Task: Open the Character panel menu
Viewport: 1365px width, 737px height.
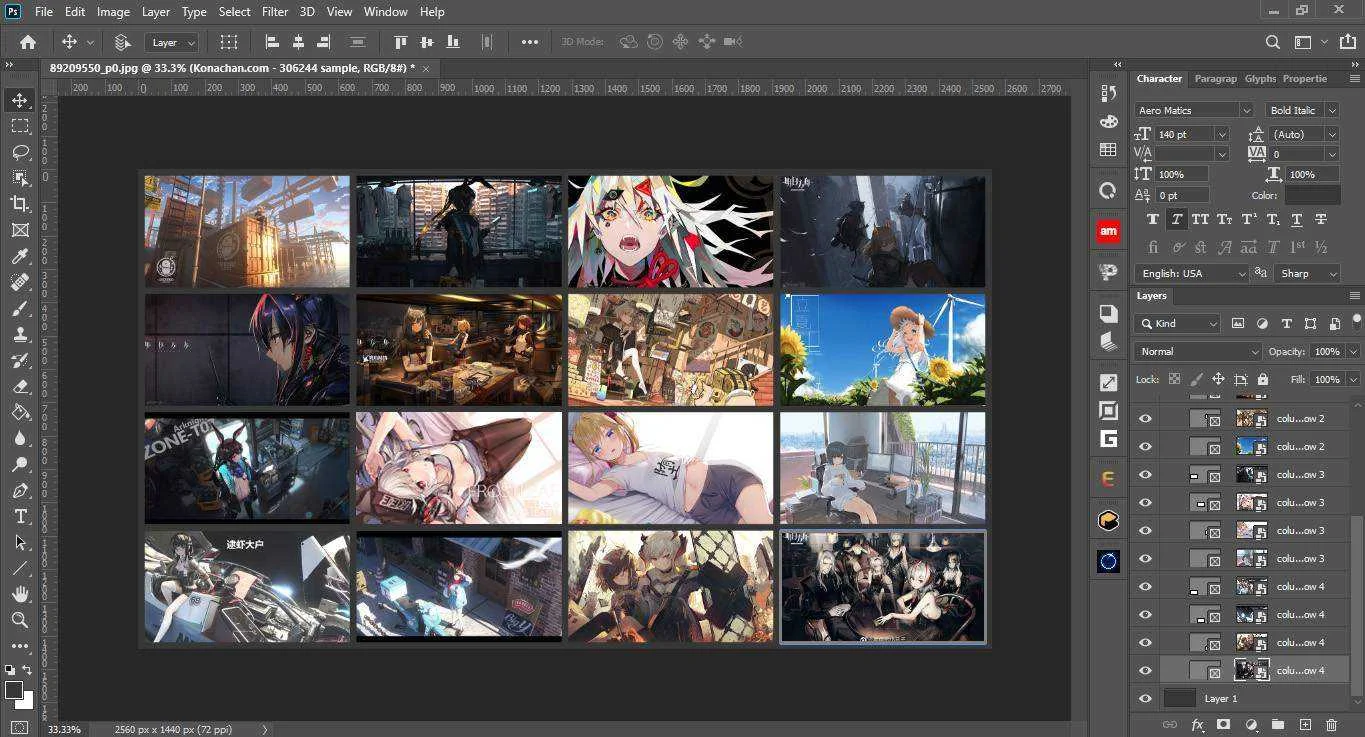Action: point(1355,78)
